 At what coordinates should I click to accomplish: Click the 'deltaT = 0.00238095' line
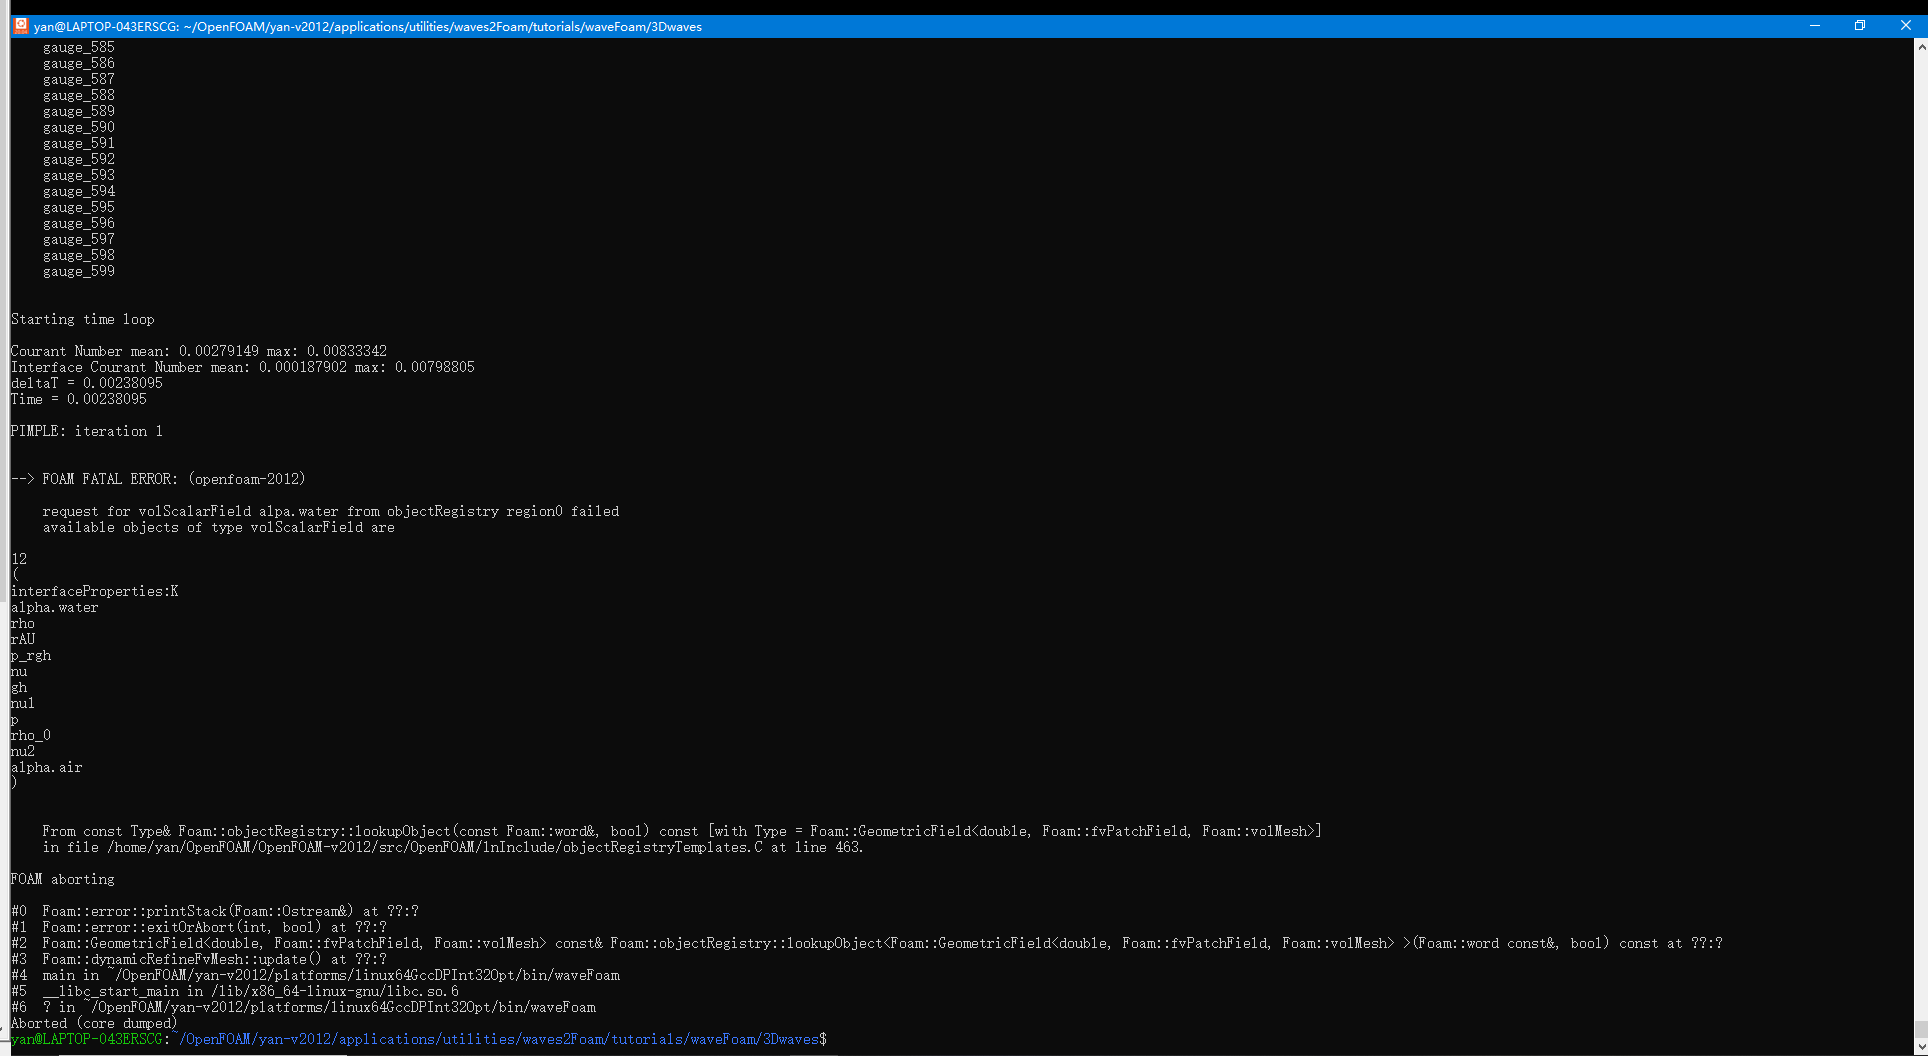pyautogui.click(x=87, y=383)
